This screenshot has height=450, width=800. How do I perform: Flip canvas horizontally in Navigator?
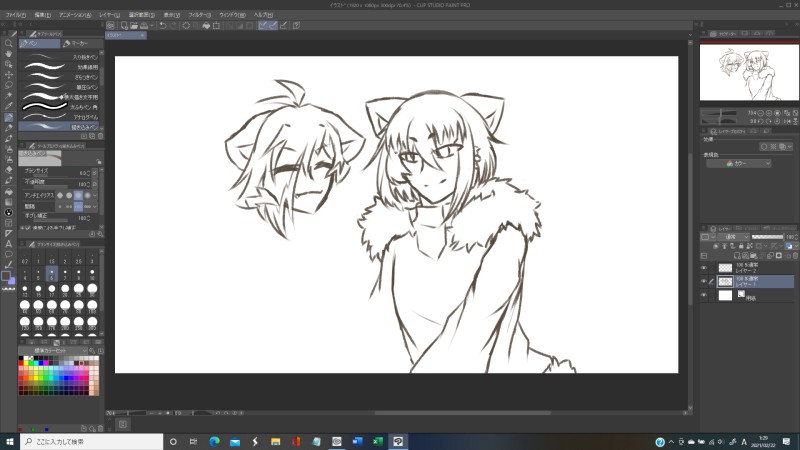coord(786,121)
